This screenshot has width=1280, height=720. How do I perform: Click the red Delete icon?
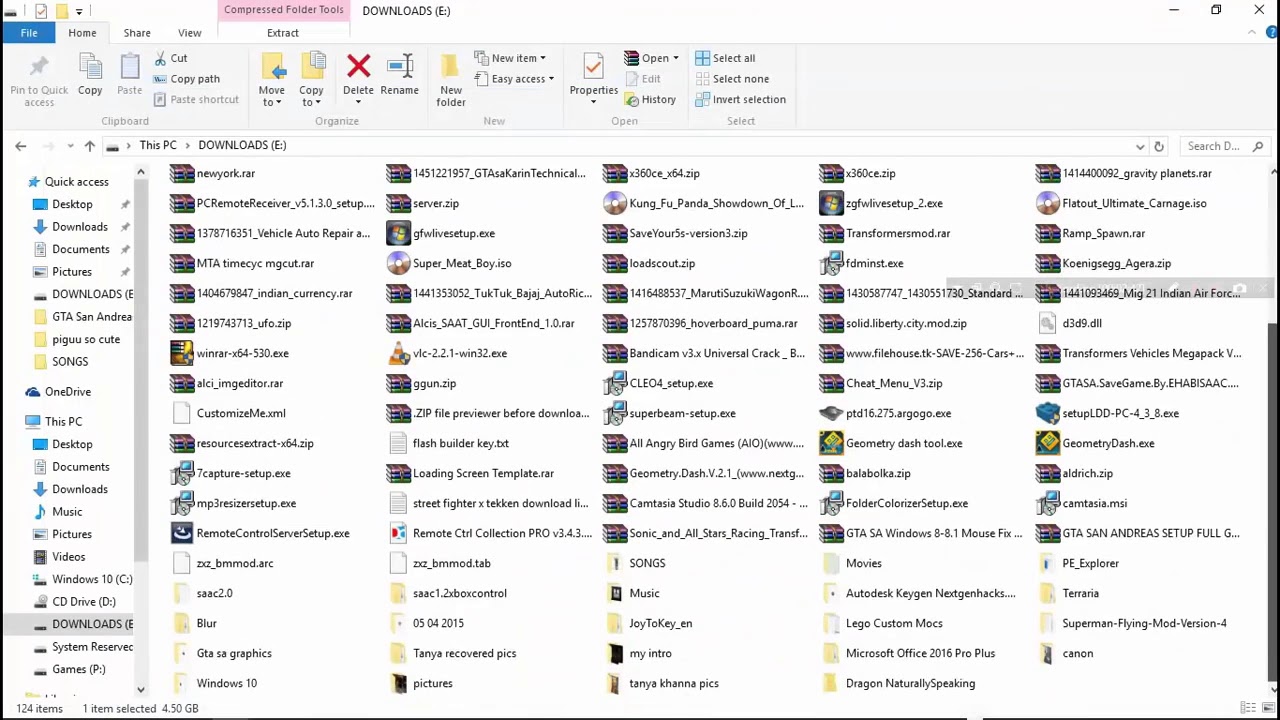pos(358,67)
